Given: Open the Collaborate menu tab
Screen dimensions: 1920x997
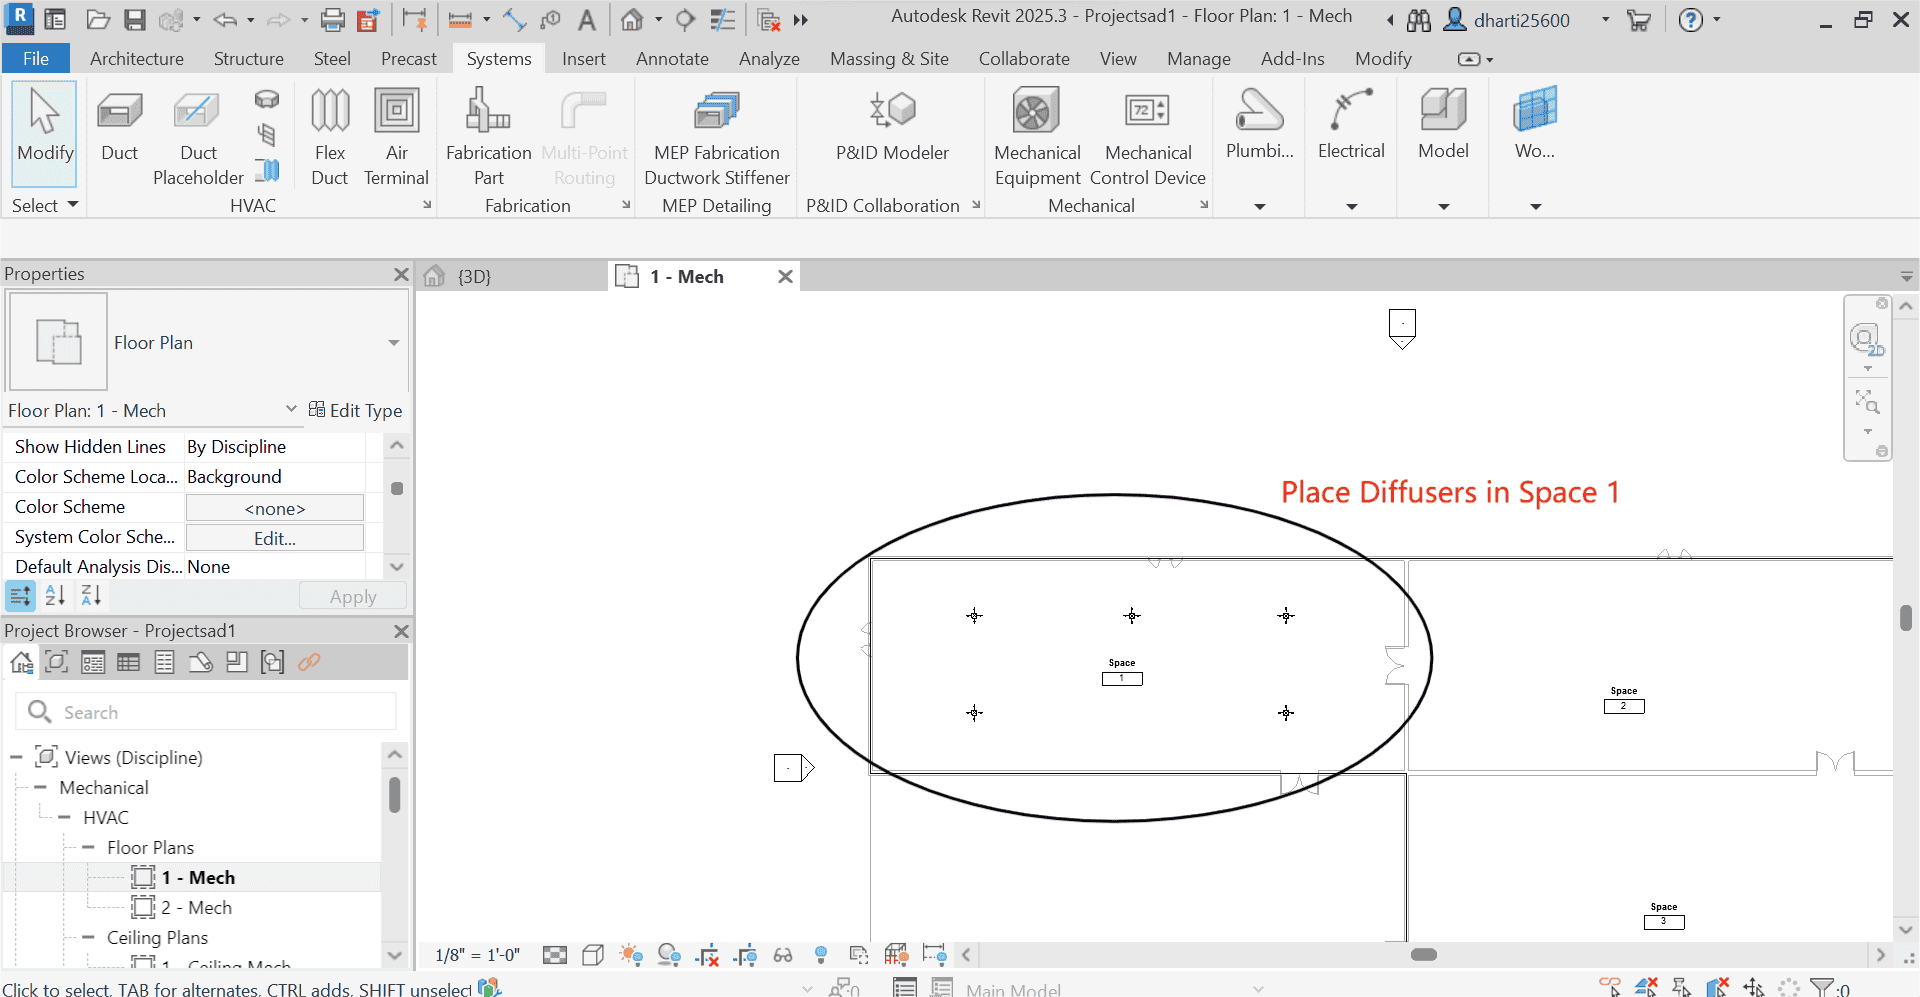Looking at the screenshot, I should (x=1024, y=58).
